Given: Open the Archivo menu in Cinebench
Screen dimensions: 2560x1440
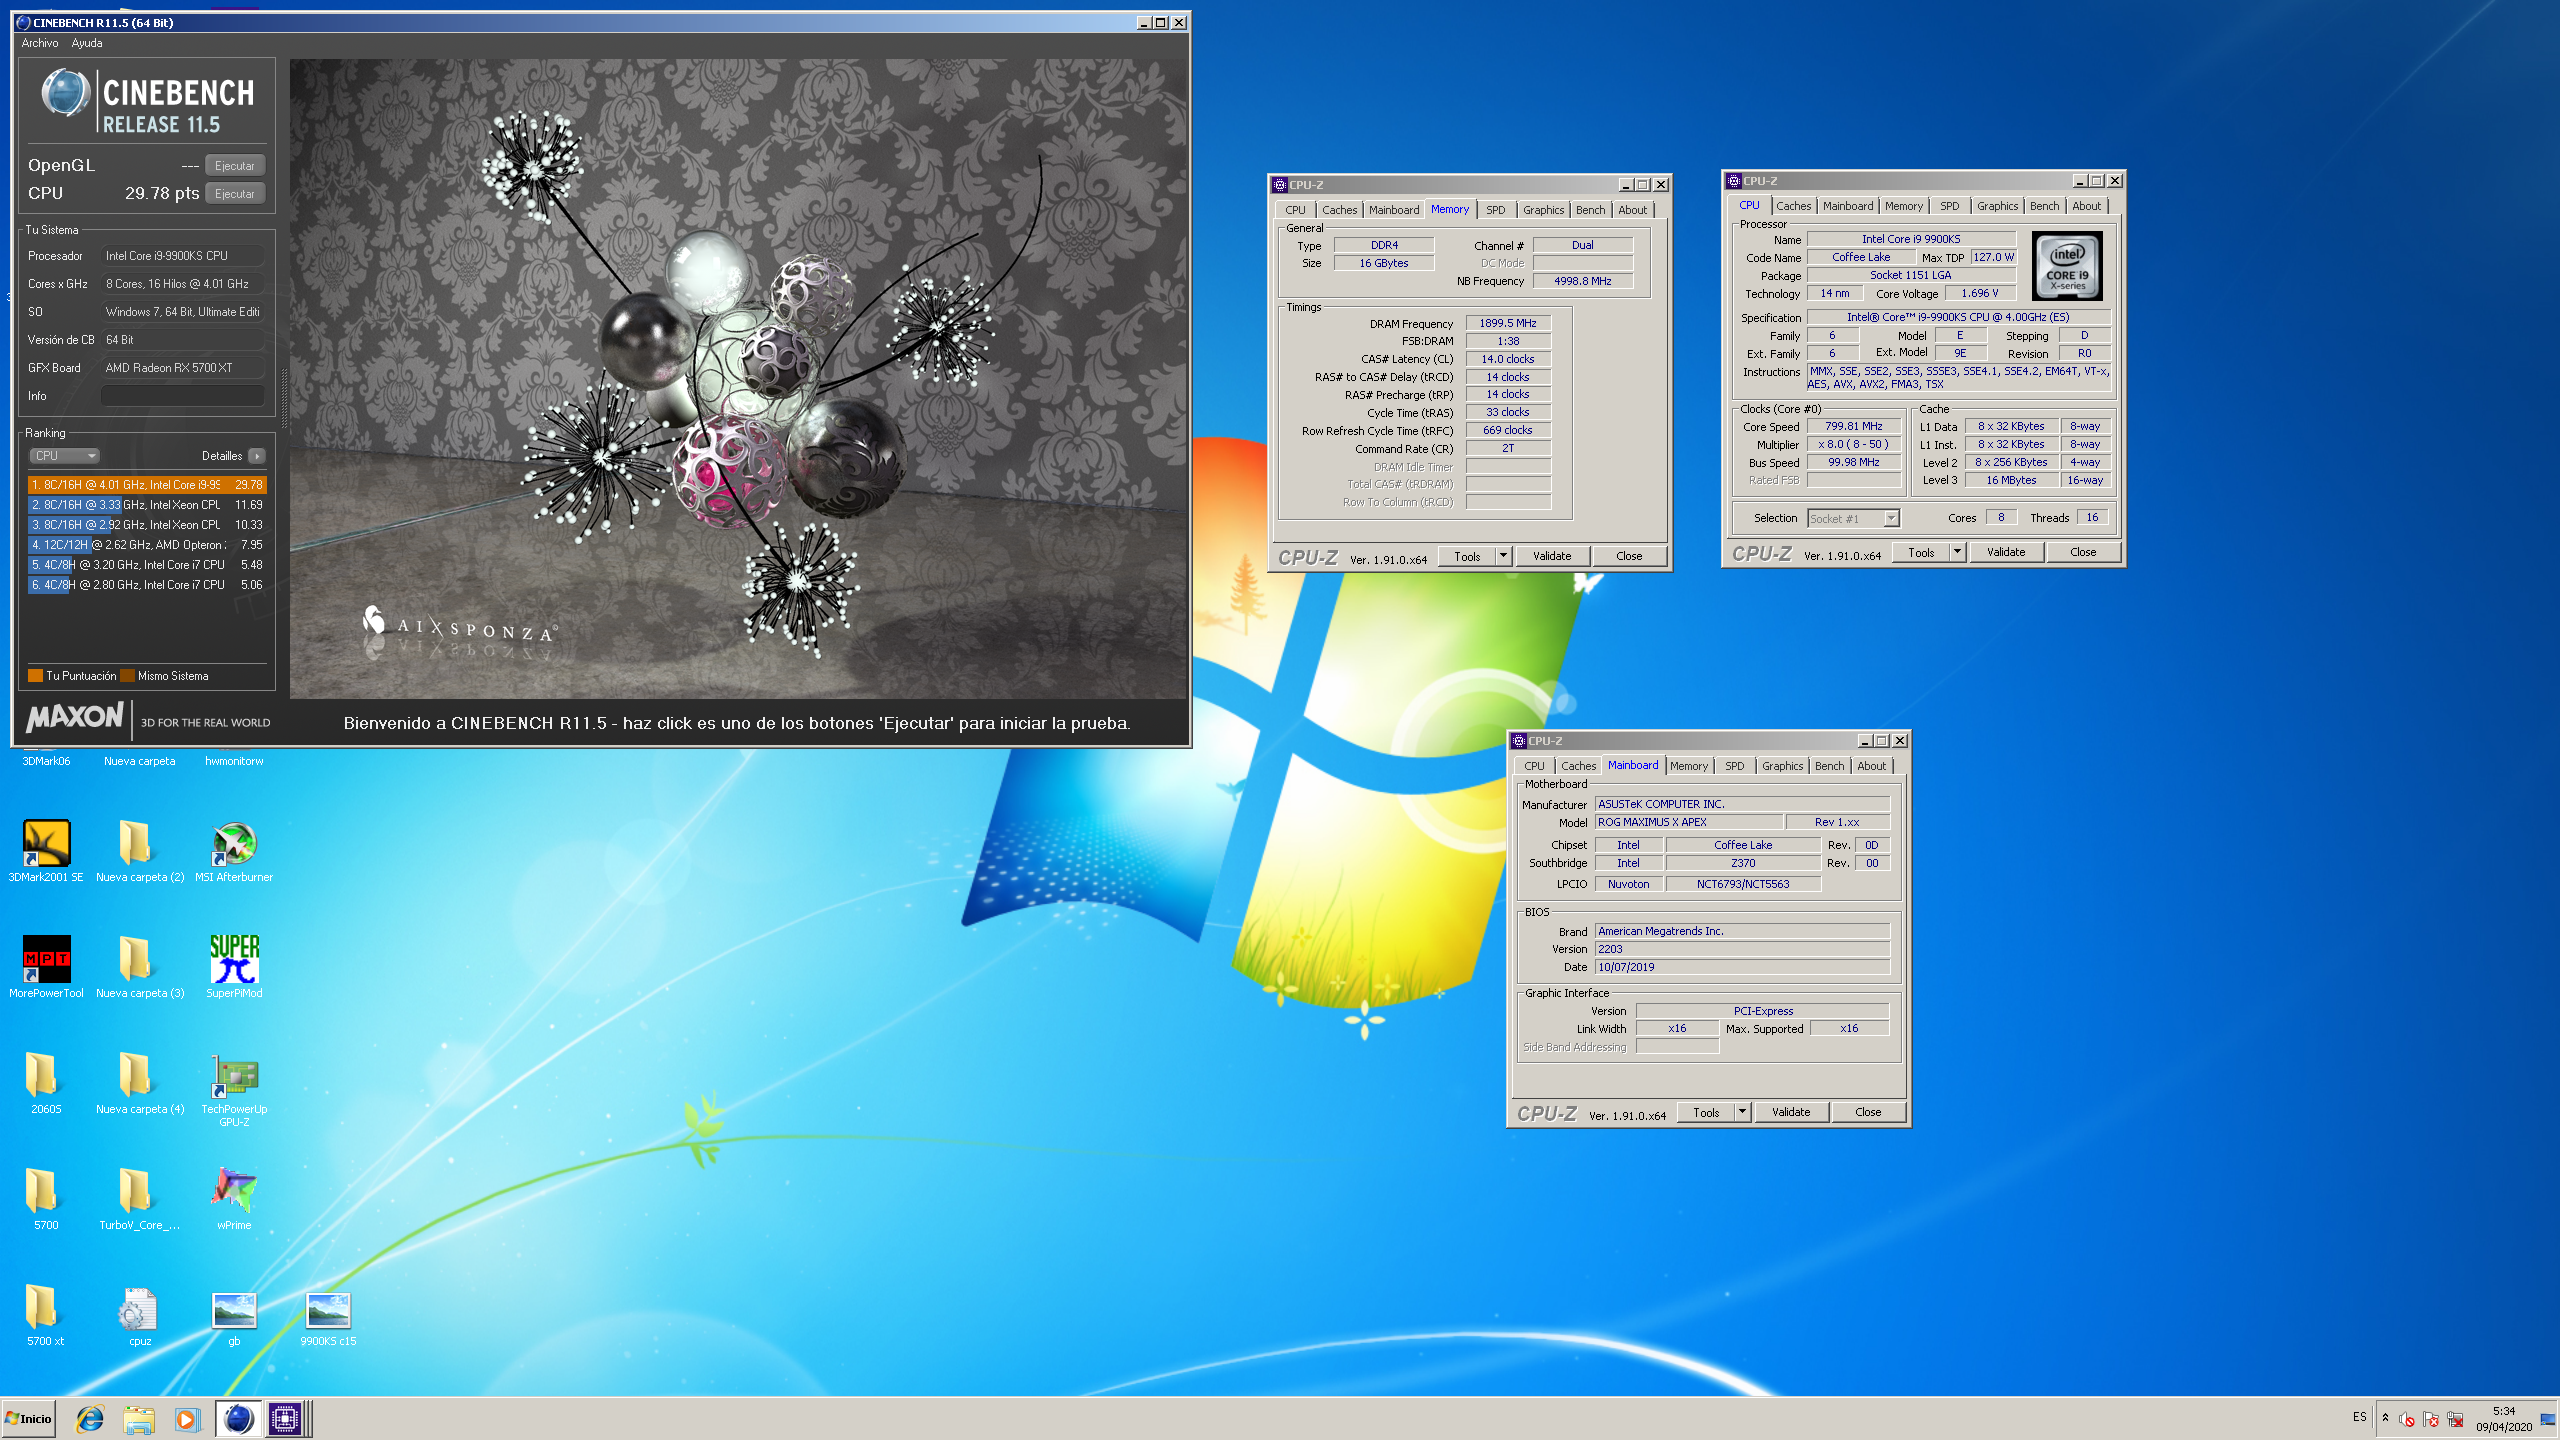Looking at the screenshot, I should [x=40, y=43].
